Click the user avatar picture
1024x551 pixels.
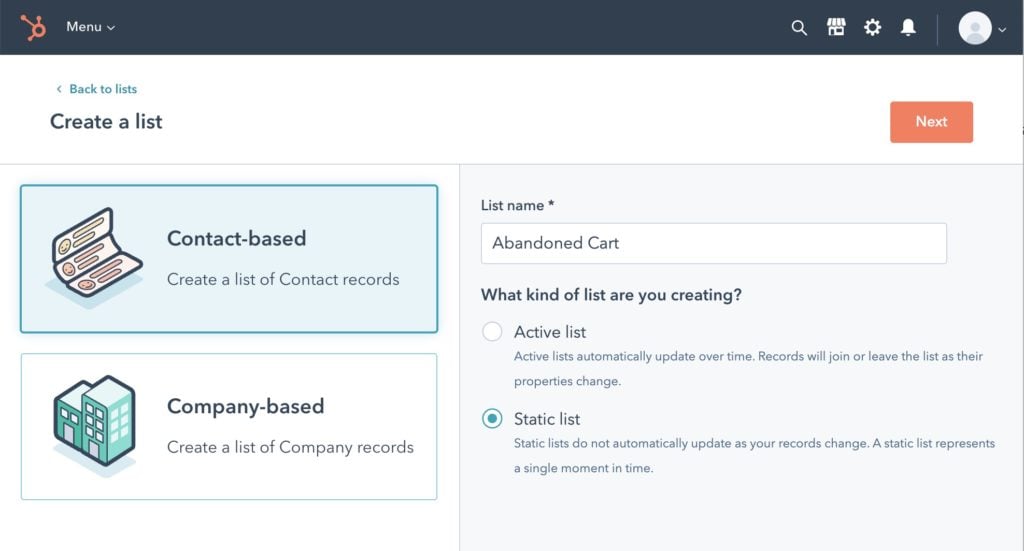coord(974,27)
